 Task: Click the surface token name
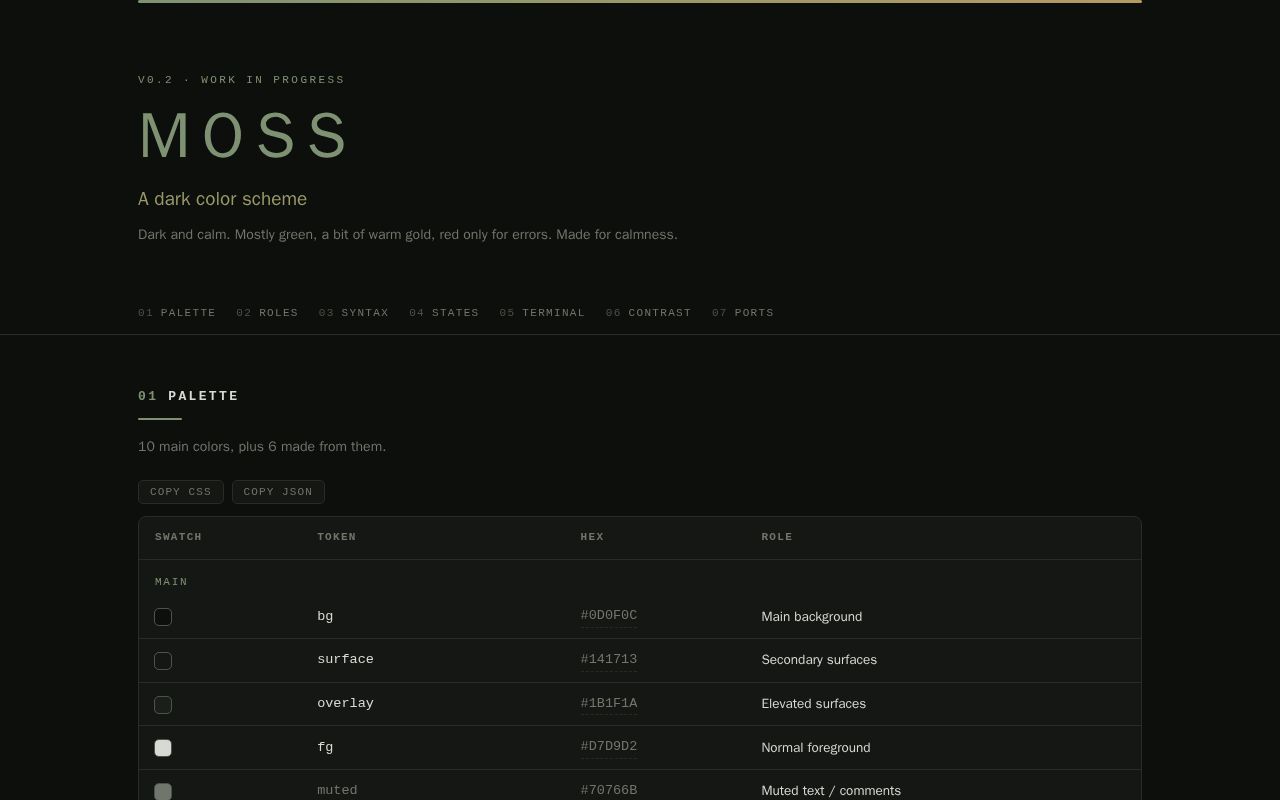[345, 660]
